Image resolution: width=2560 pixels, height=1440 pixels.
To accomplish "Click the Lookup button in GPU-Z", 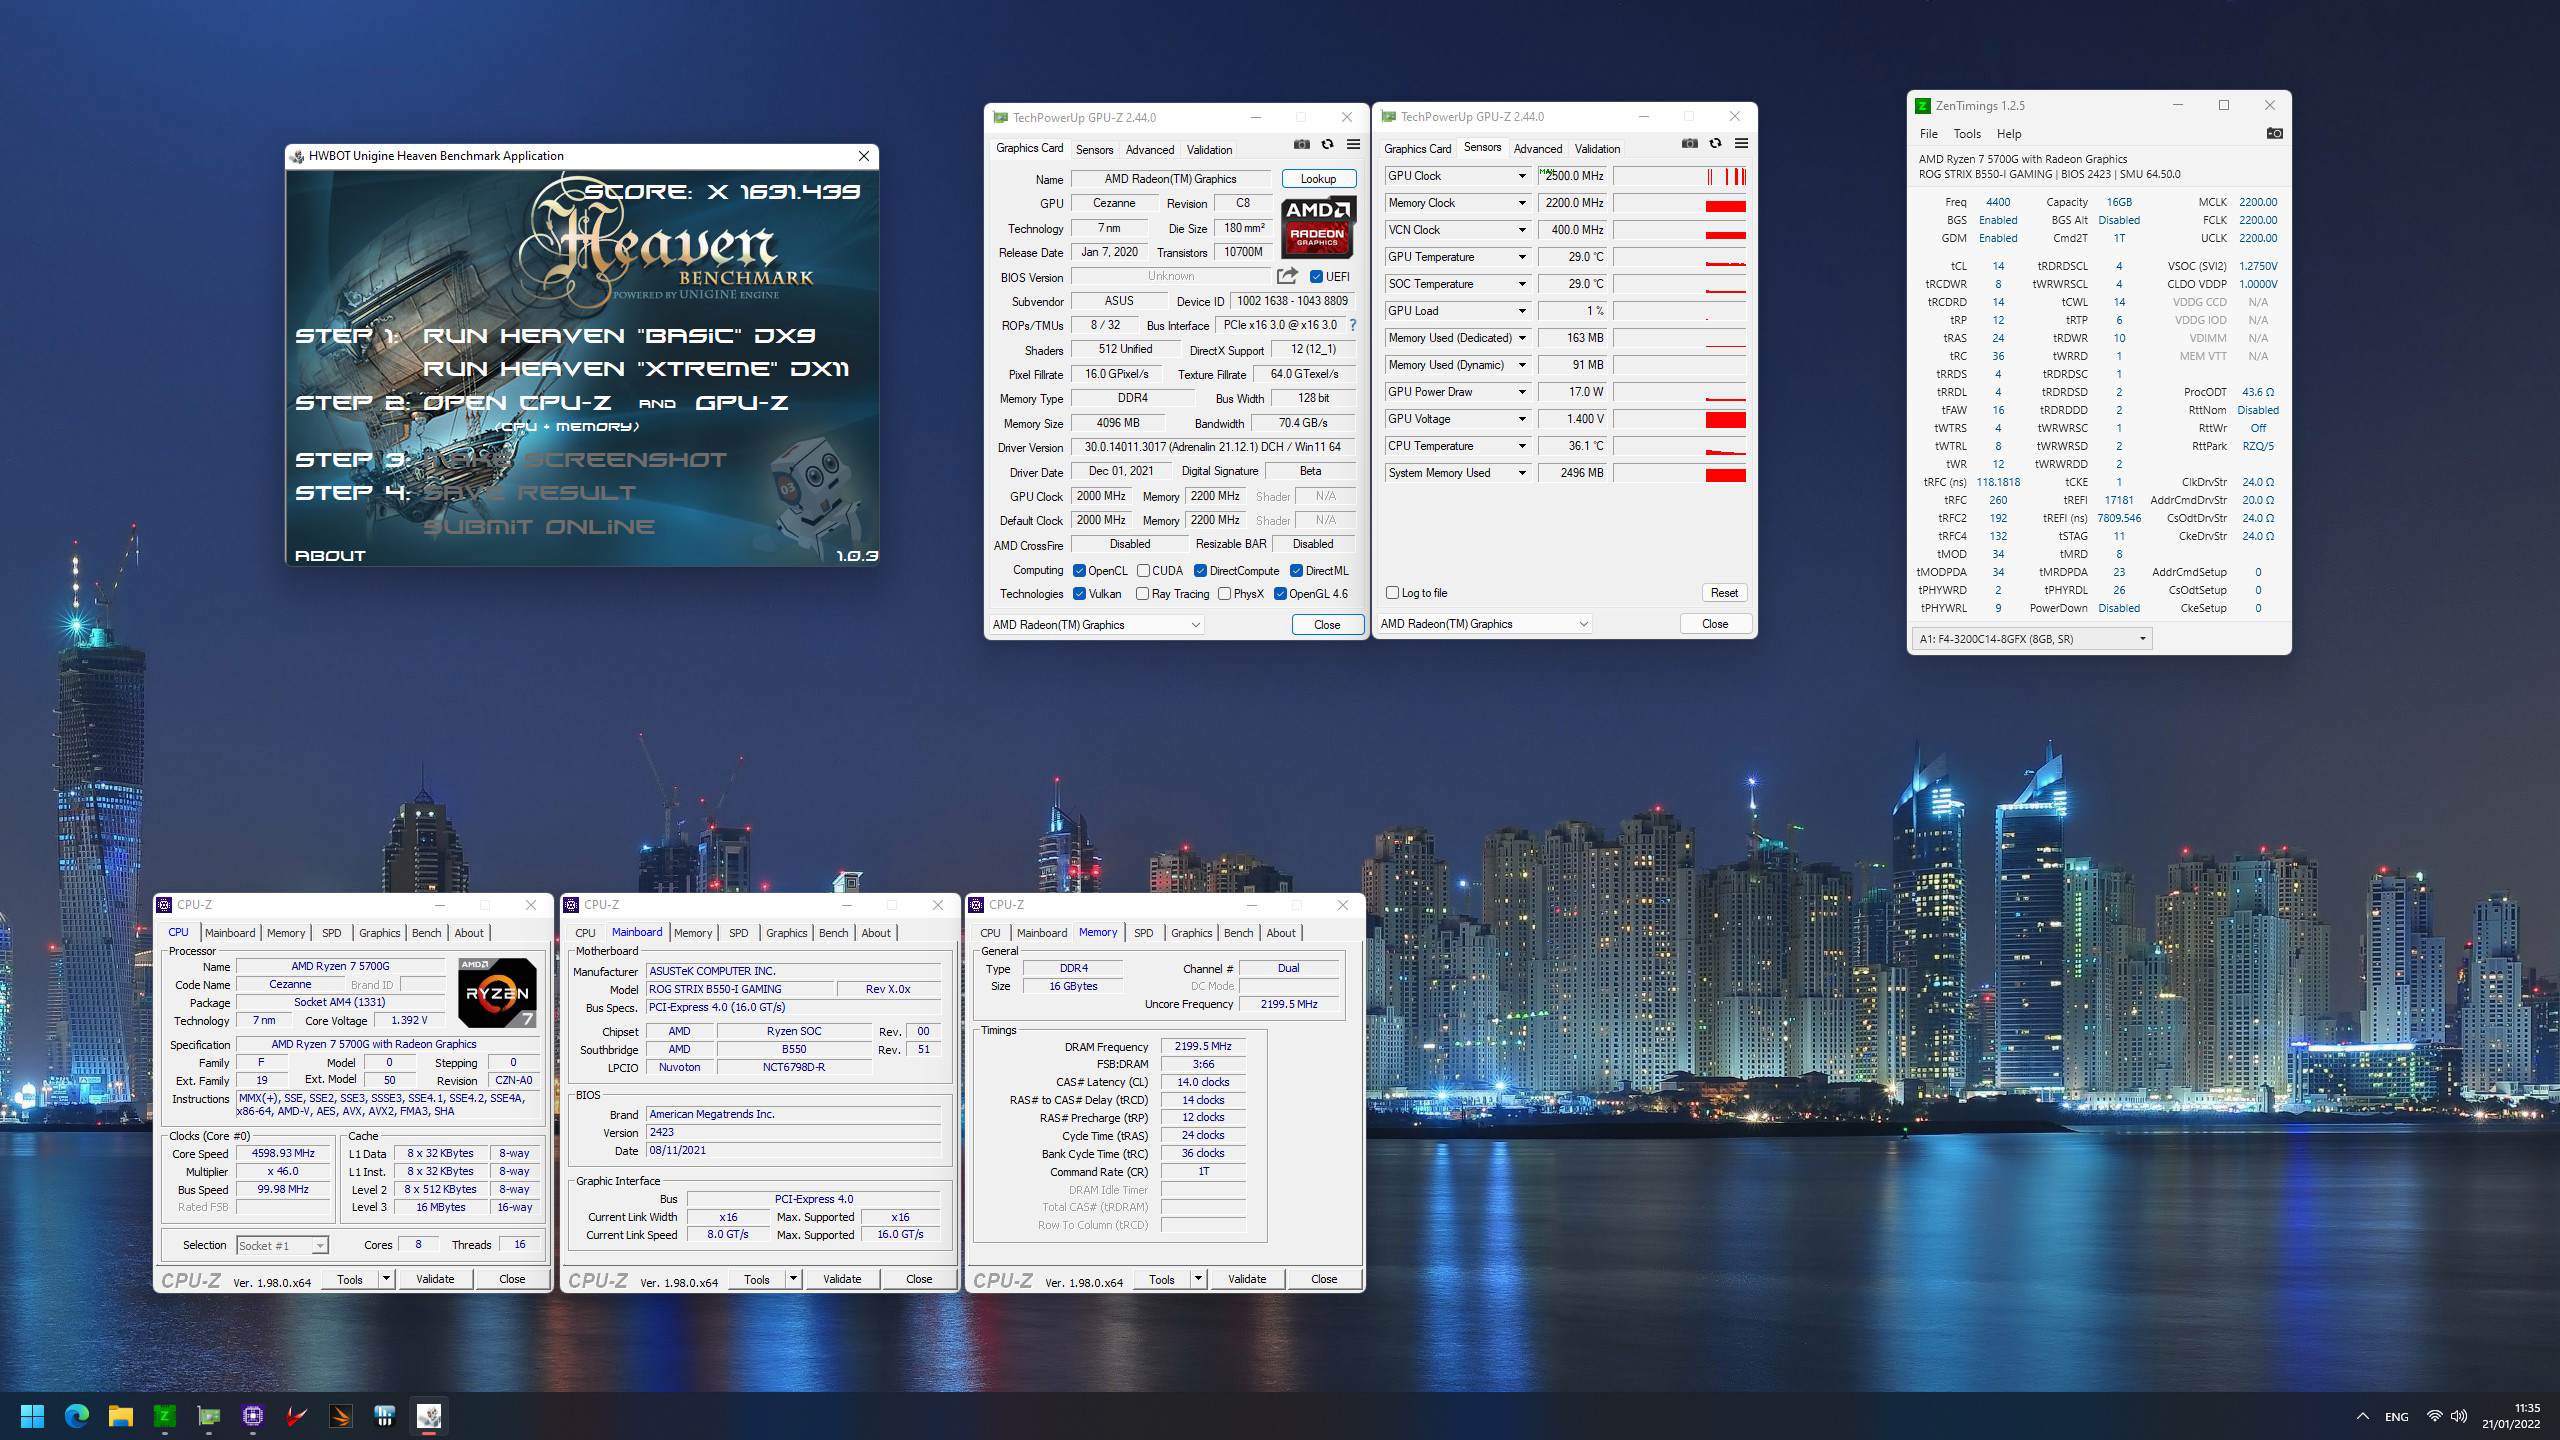I will point(1318,179).
